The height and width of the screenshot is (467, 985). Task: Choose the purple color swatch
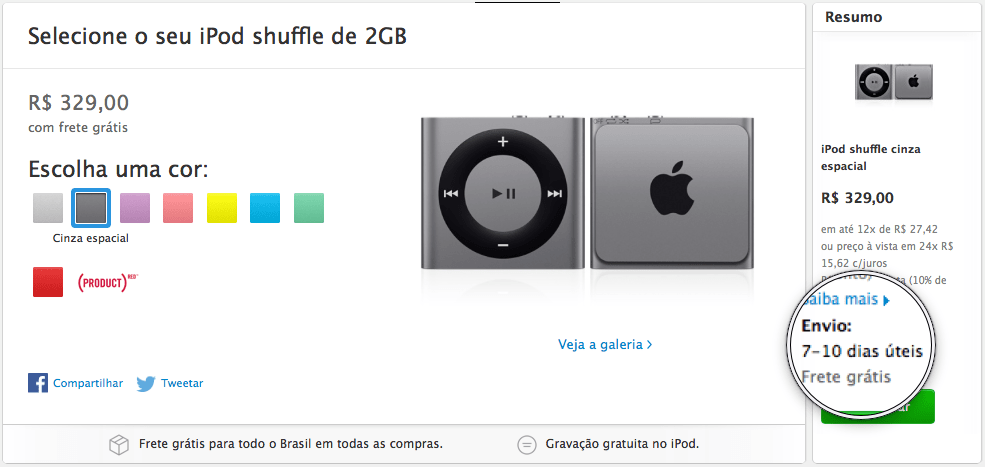[x=135, y=208]
